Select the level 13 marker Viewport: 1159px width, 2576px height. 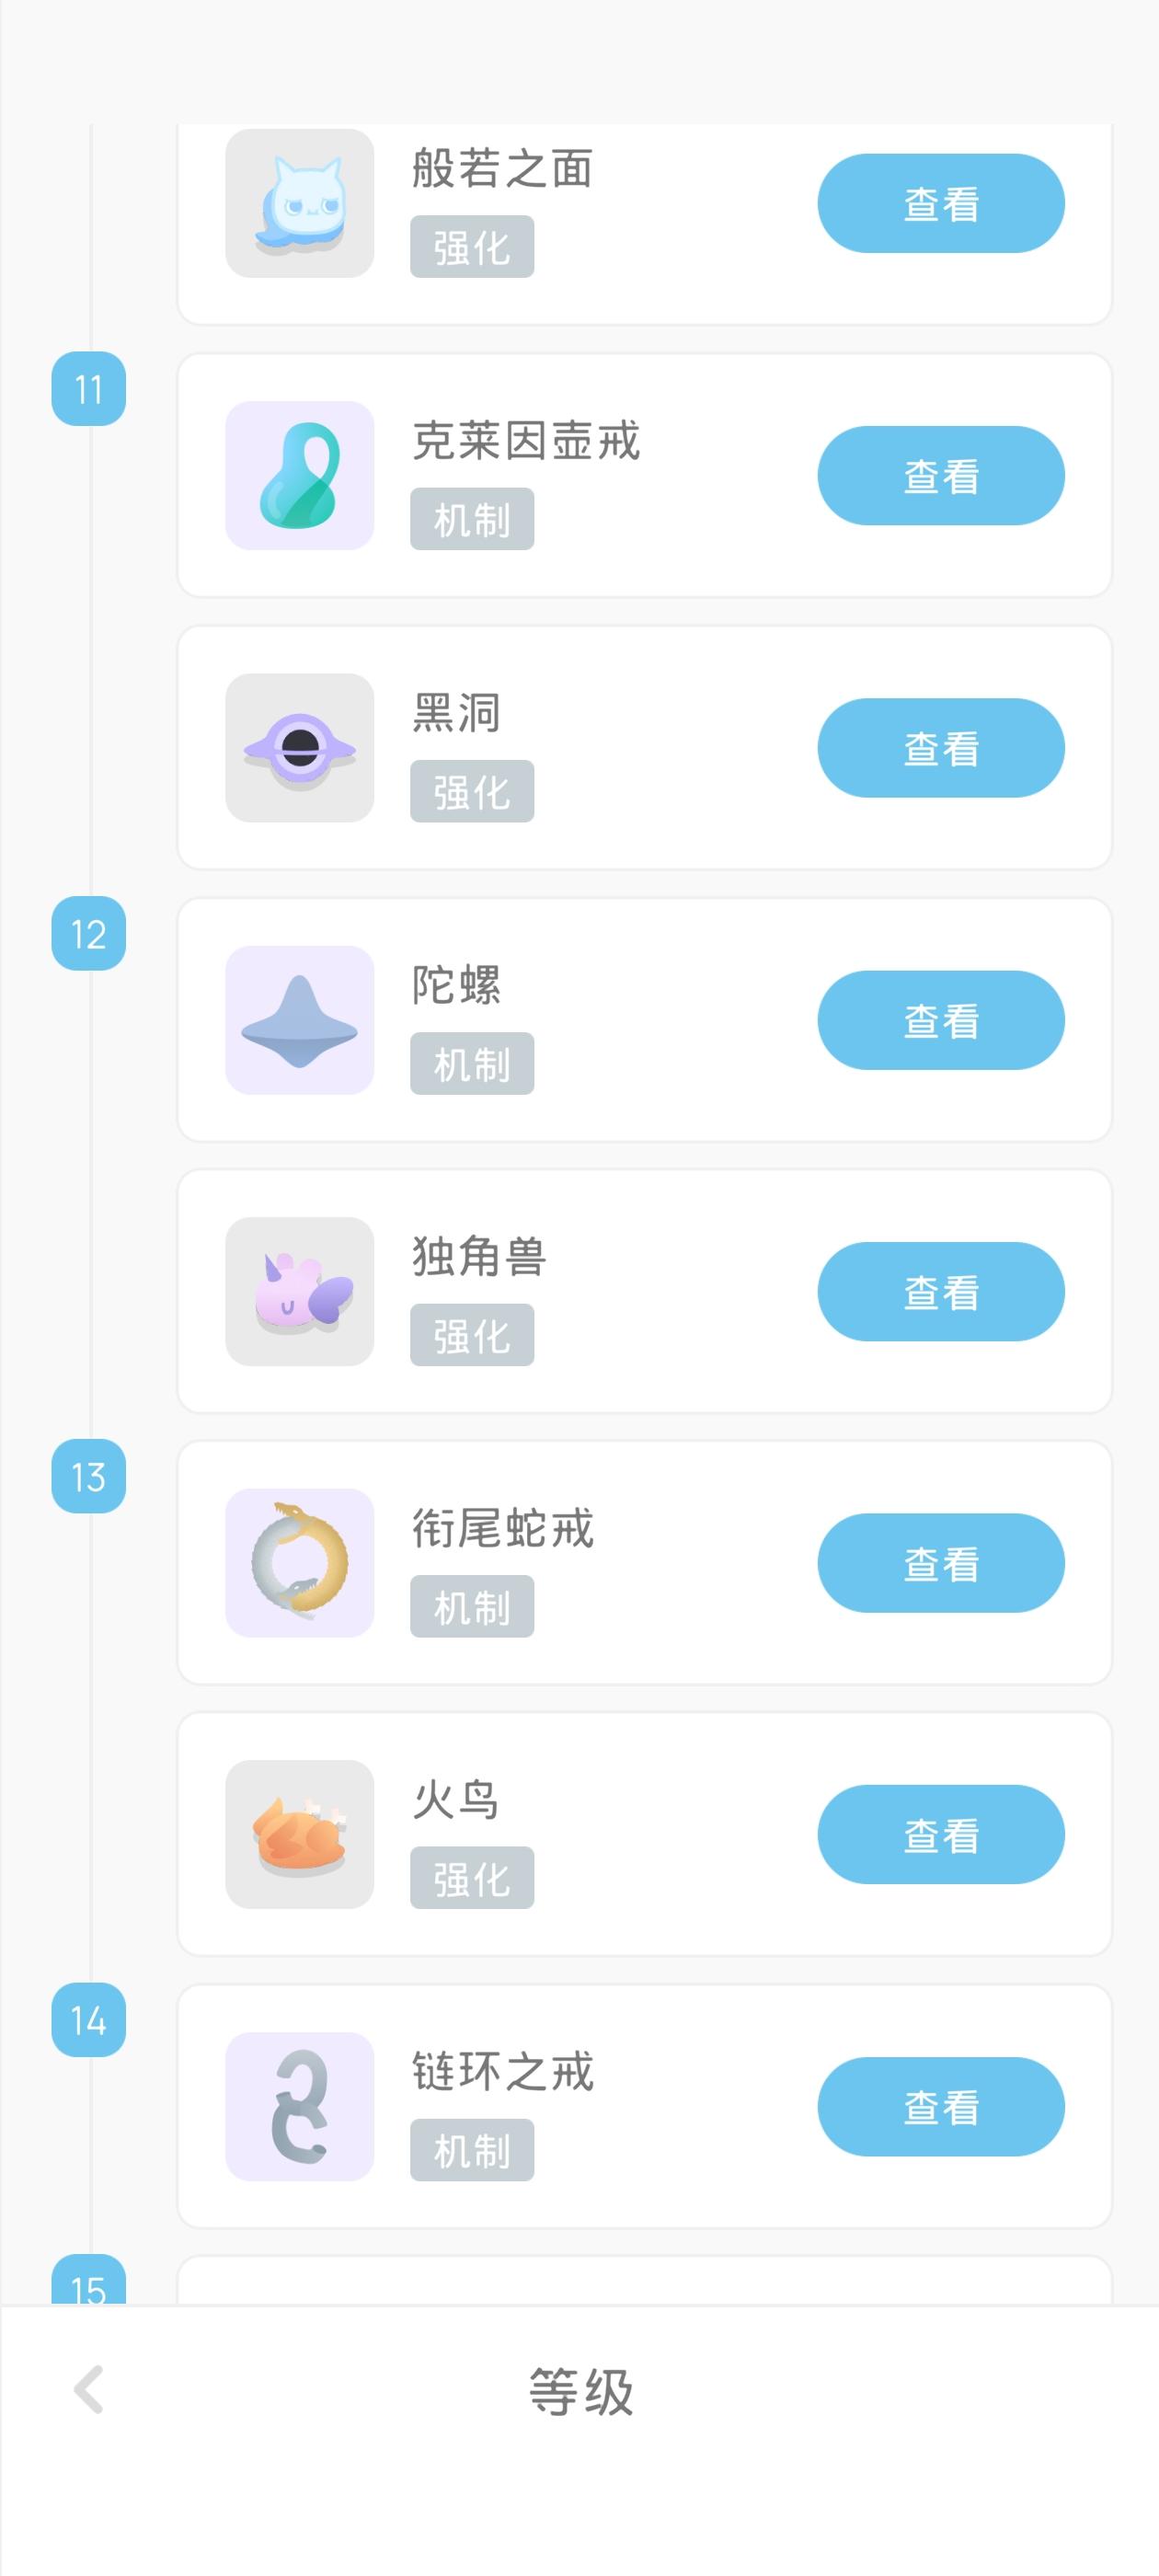tap(88, 1477)
